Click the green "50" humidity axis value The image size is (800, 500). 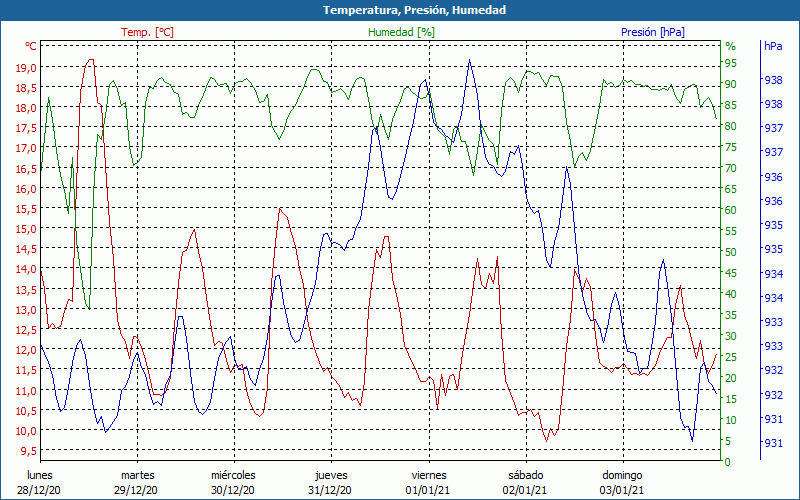tap(731, 252)
